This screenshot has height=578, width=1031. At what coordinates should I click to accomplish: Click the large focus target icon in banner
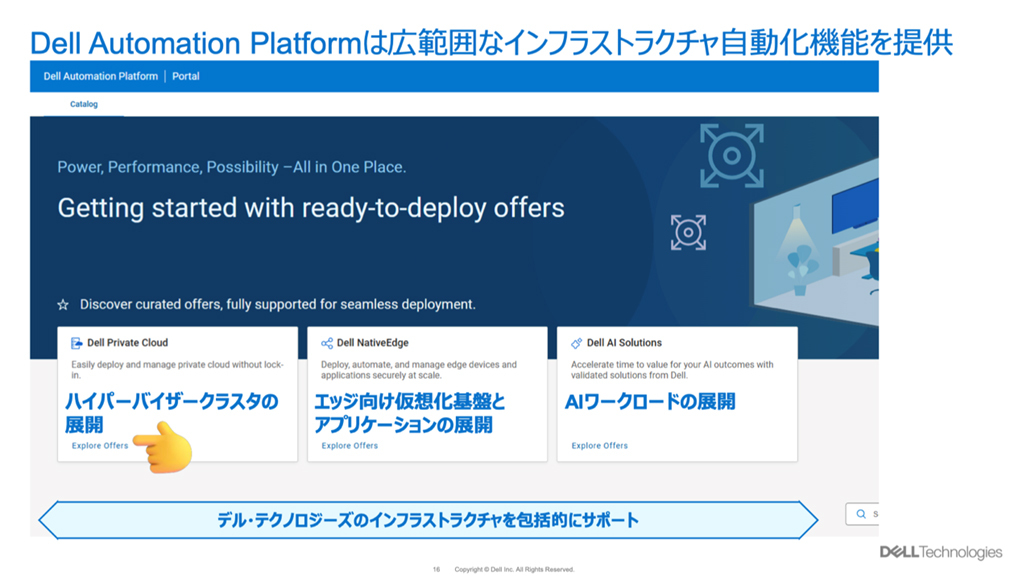coord(732,156)
